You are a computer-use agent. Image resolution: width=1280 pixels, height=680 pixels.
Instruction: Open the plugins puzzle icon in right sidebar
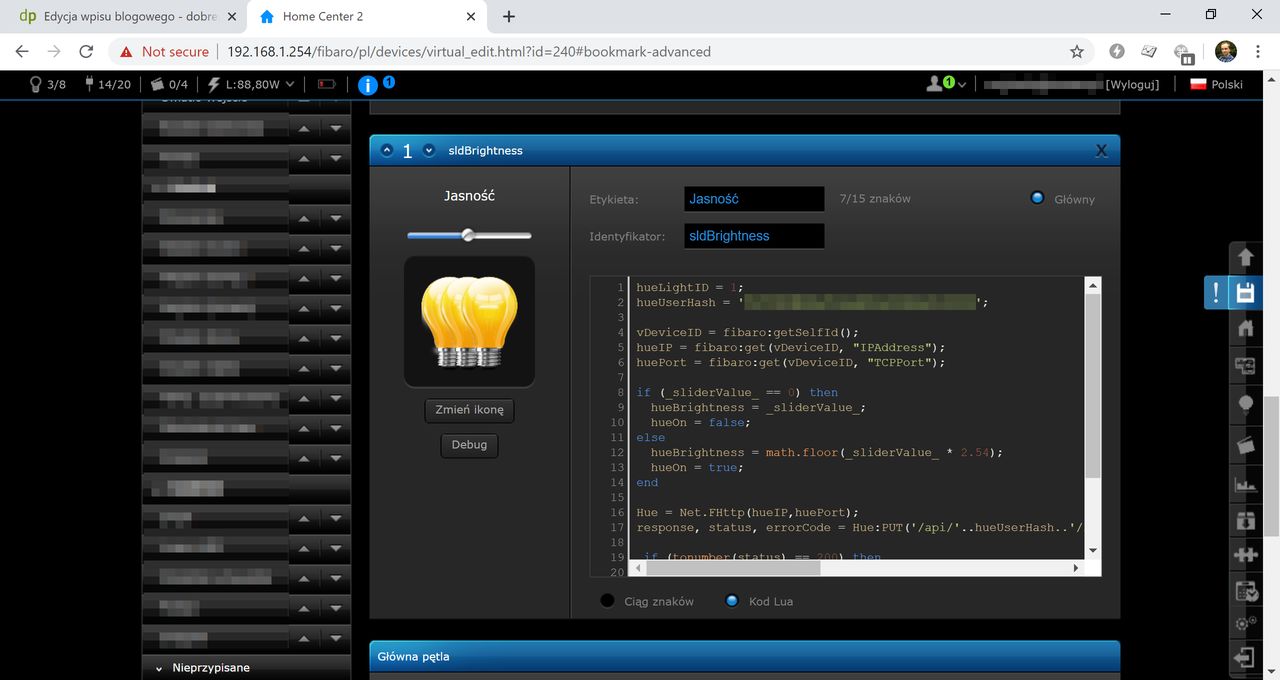pyautogui.click(x=1245, y=554)
